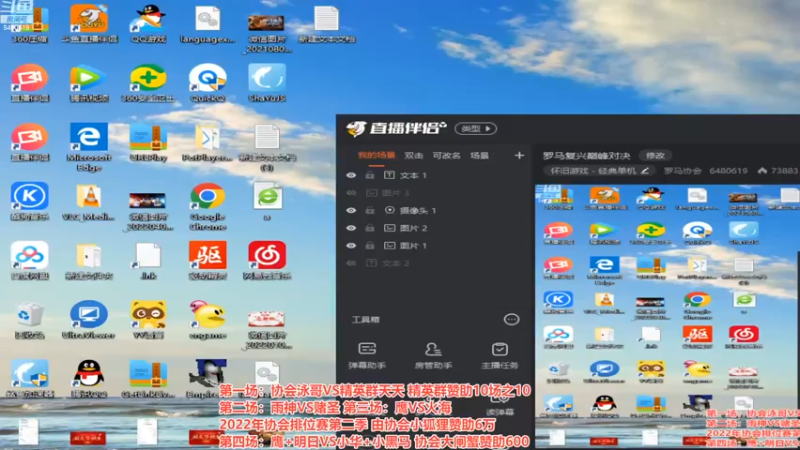Click the stream title 罗马复兴巅峰对决

[586, 156]
